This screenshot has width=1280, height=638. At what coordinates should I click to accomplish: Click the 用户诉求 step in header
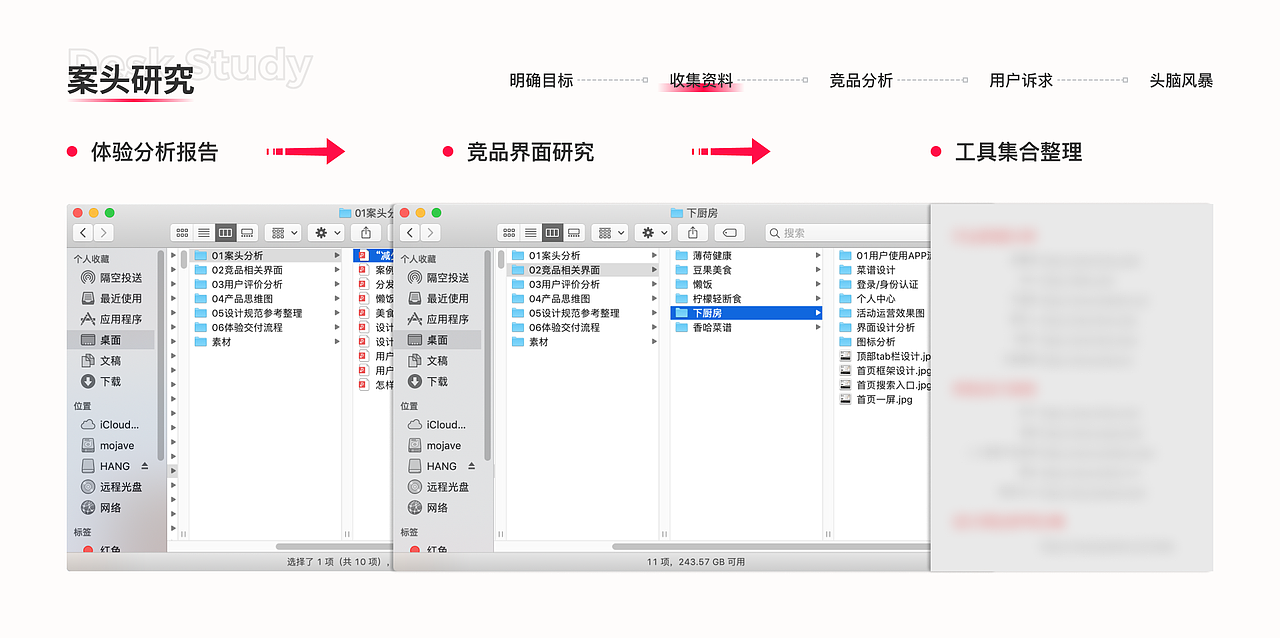tap(1021, 80)
